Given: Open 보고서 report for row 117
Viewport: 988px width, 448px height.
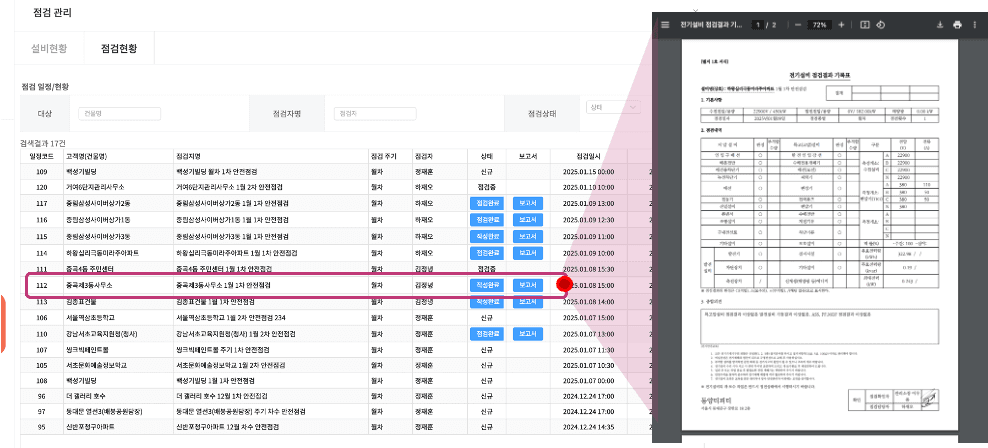Looking at the screenshot, I should [528, 203].
